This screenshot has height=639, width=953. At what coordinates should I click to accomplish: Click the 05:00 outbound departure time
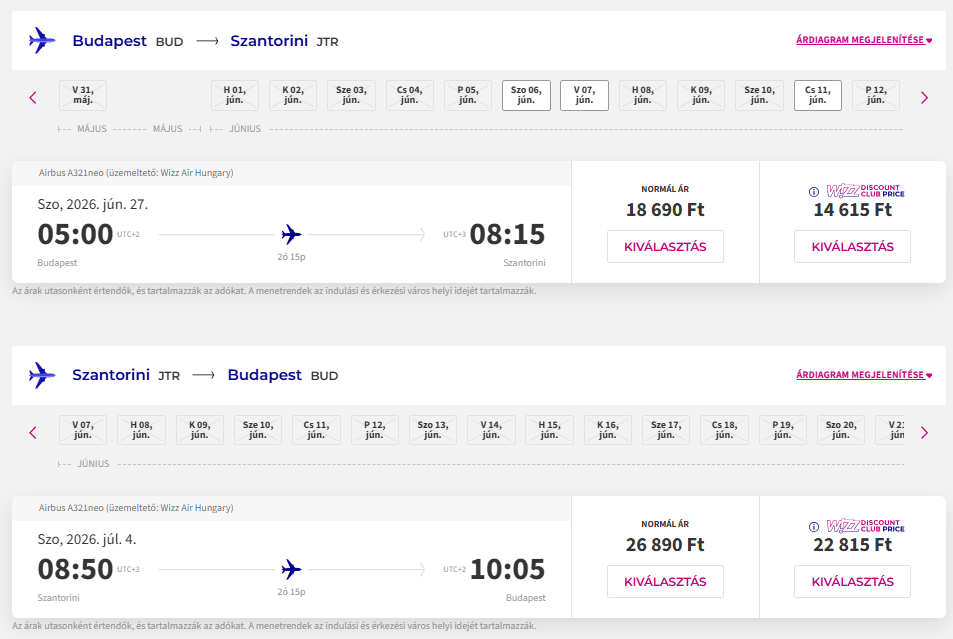[x=75, y=234]
